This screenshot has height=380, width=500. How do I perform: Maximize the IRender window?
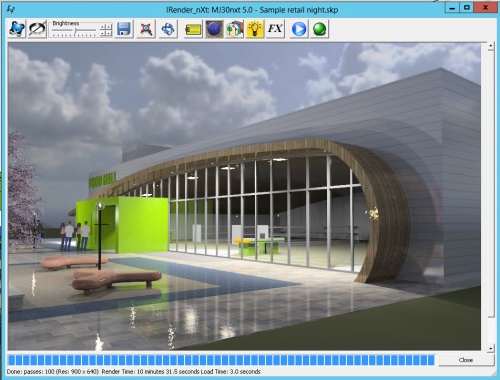click(x=467, y=8)
